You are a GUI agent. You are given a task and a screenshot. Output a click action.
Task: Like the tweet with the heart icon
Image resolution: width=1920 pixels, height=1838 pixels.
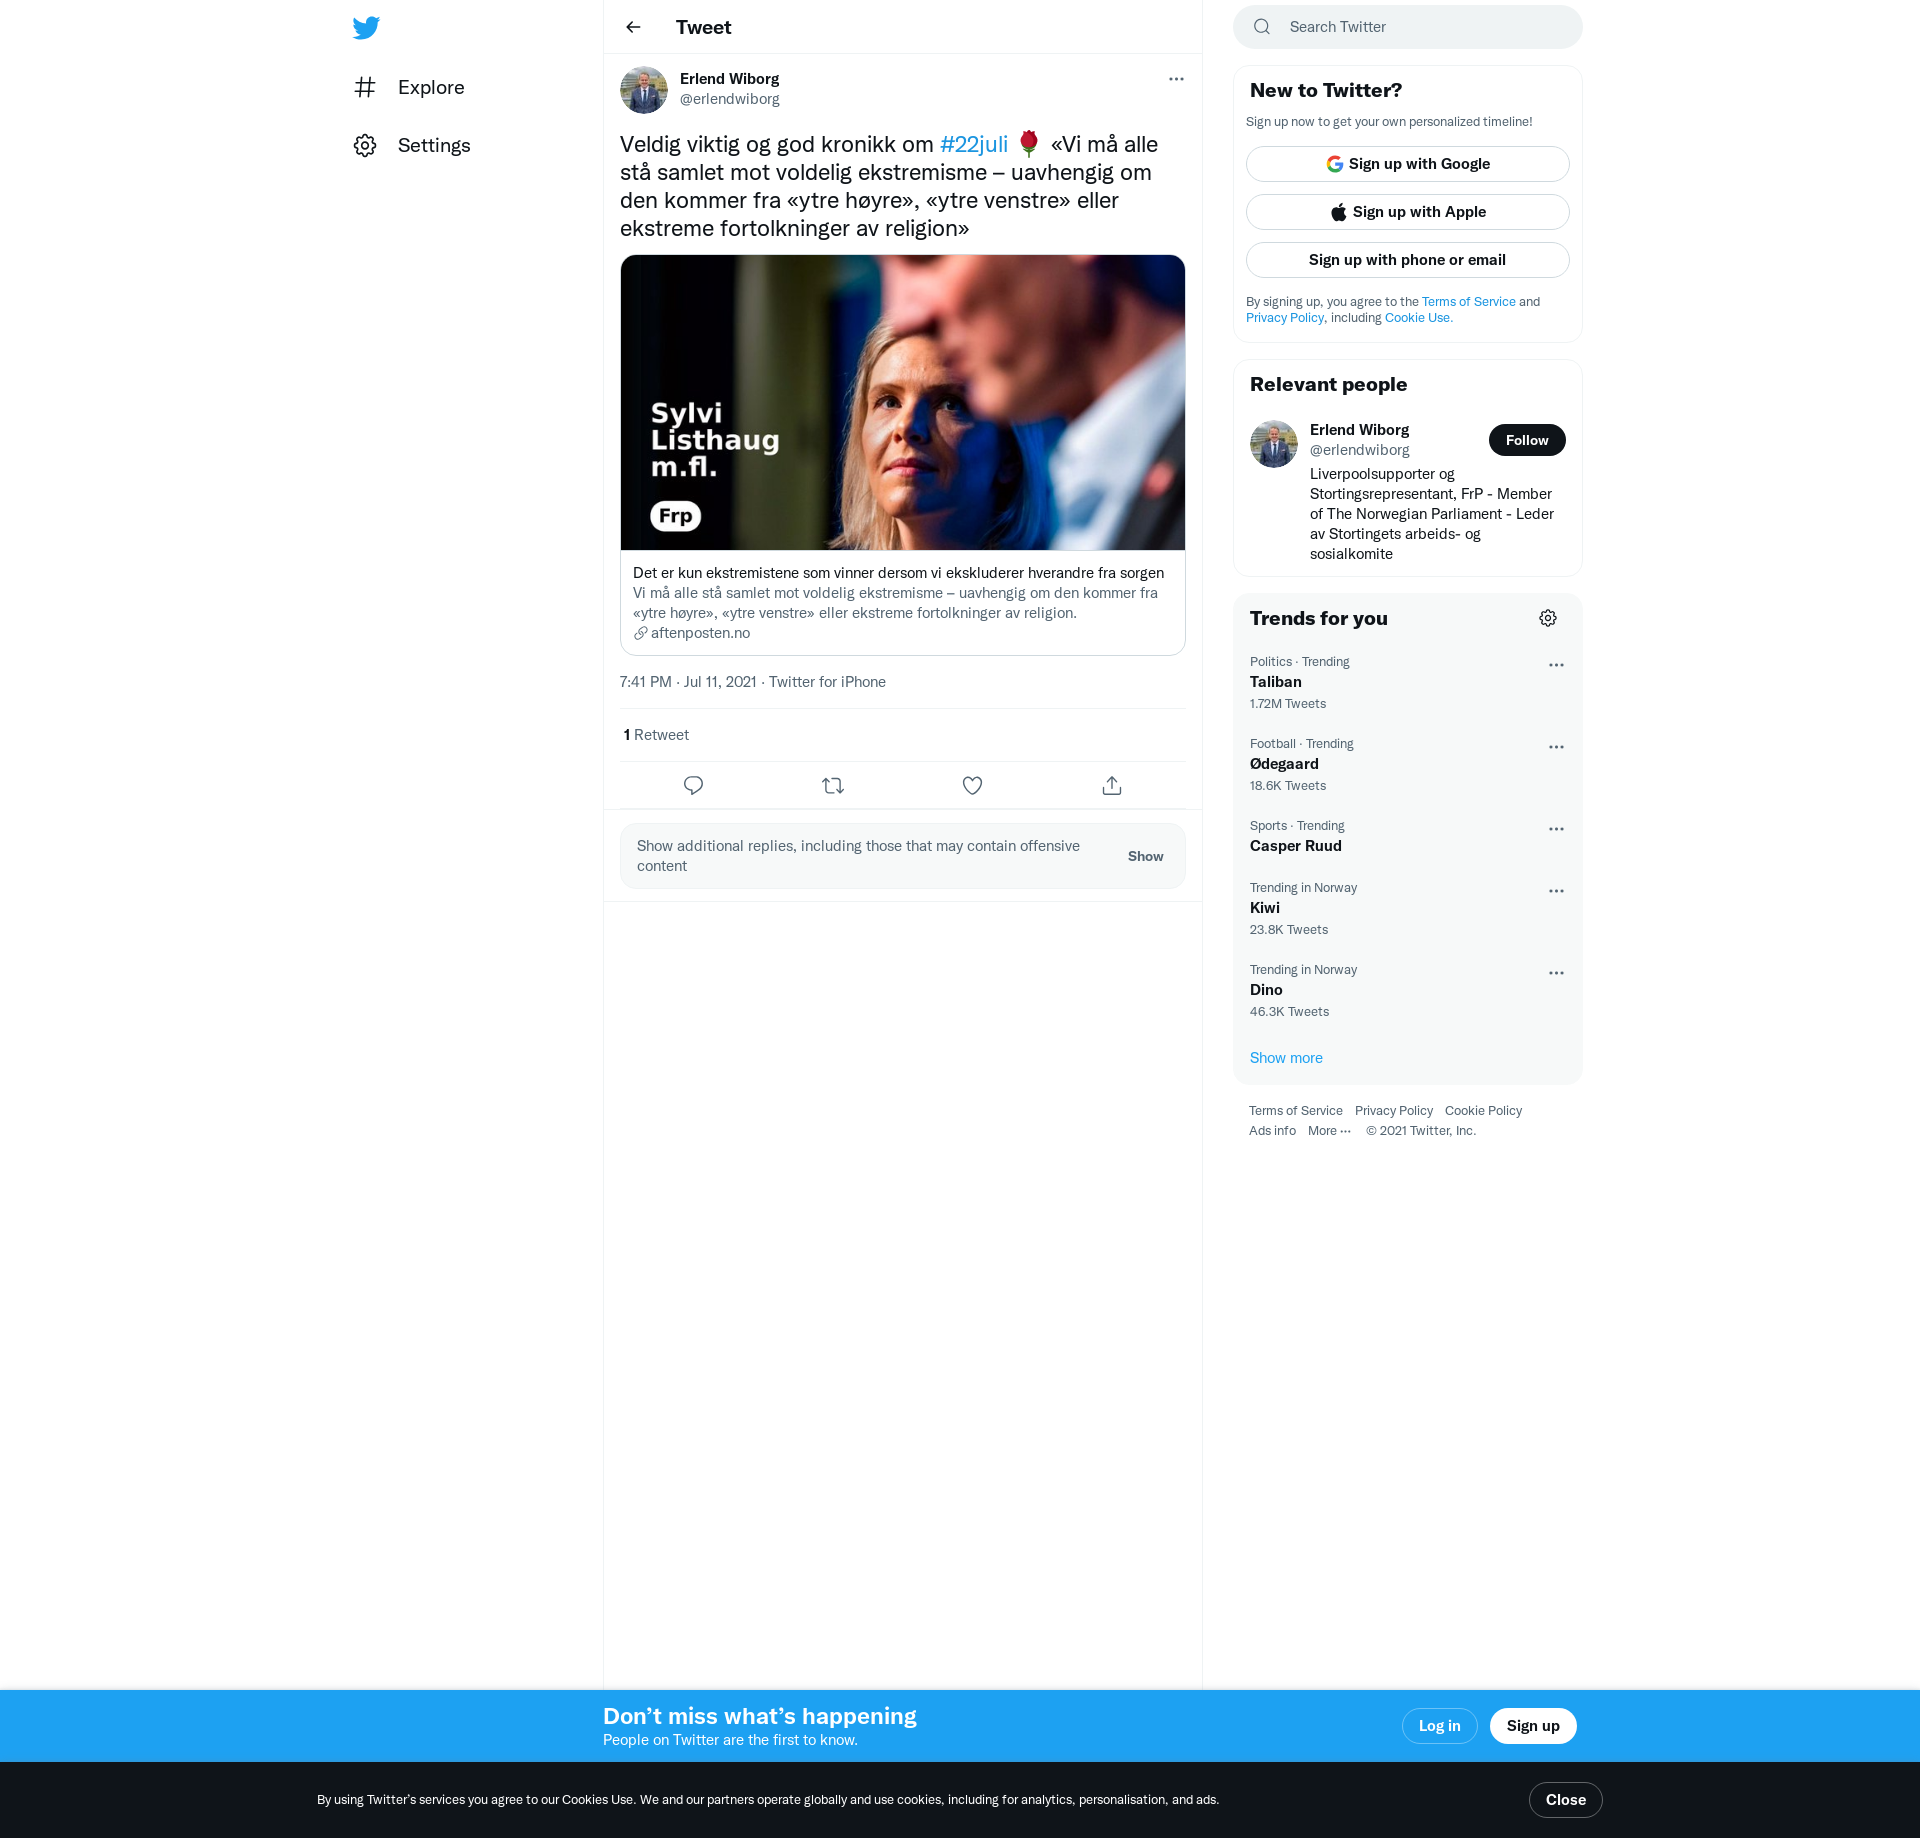point(972,786)
